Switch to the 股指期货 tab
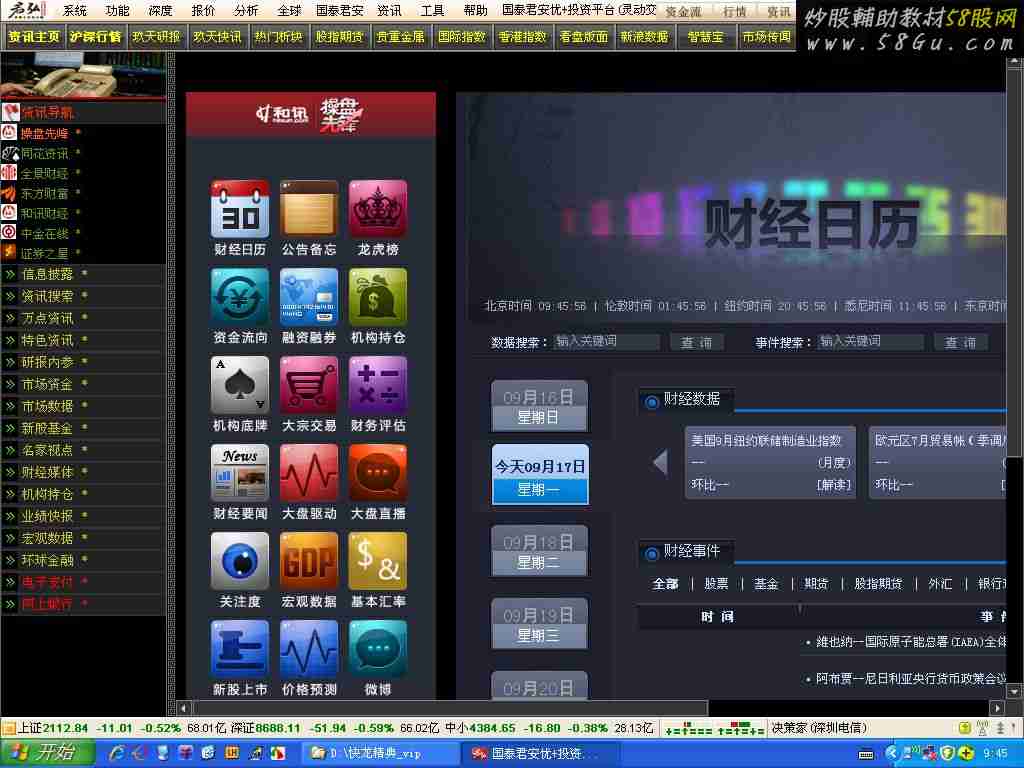Screen dimensions: 1024x768 pyautogui.click(x=339, y=37)
